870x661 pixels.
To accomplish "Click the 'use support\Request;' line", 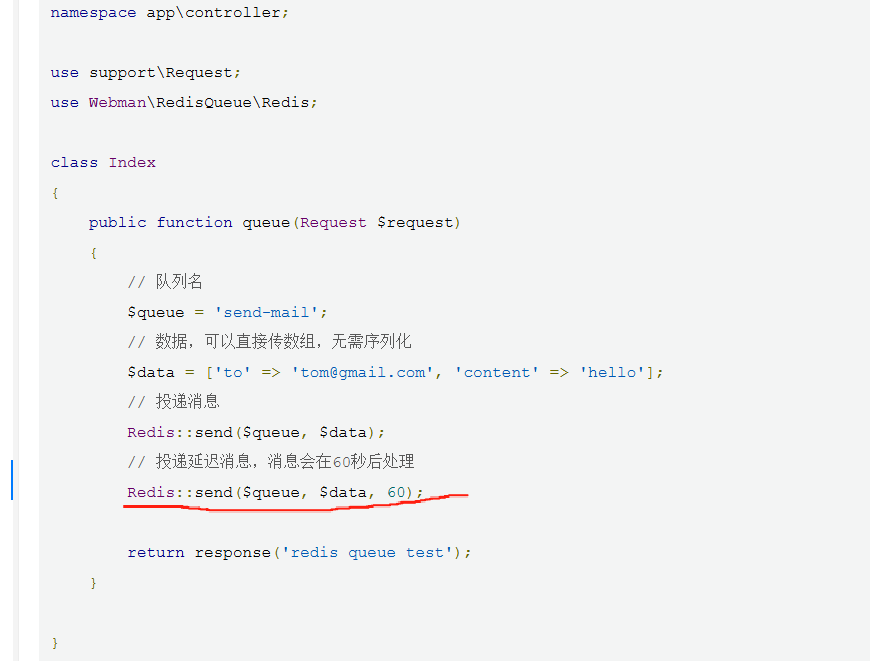I will (x=146, y=73).
